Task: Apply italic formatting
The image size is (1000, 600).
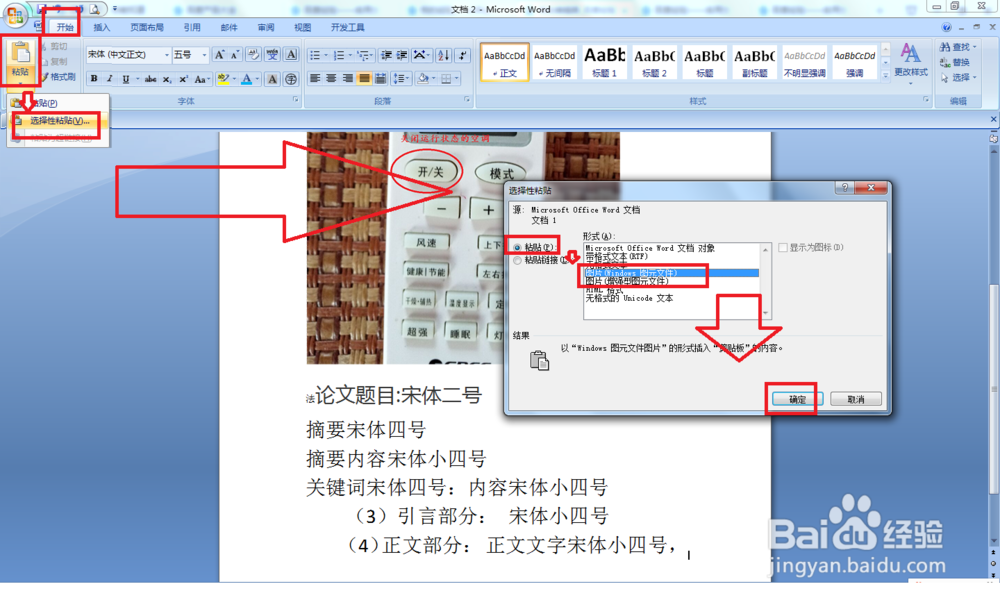Action: tap(110, 77)
